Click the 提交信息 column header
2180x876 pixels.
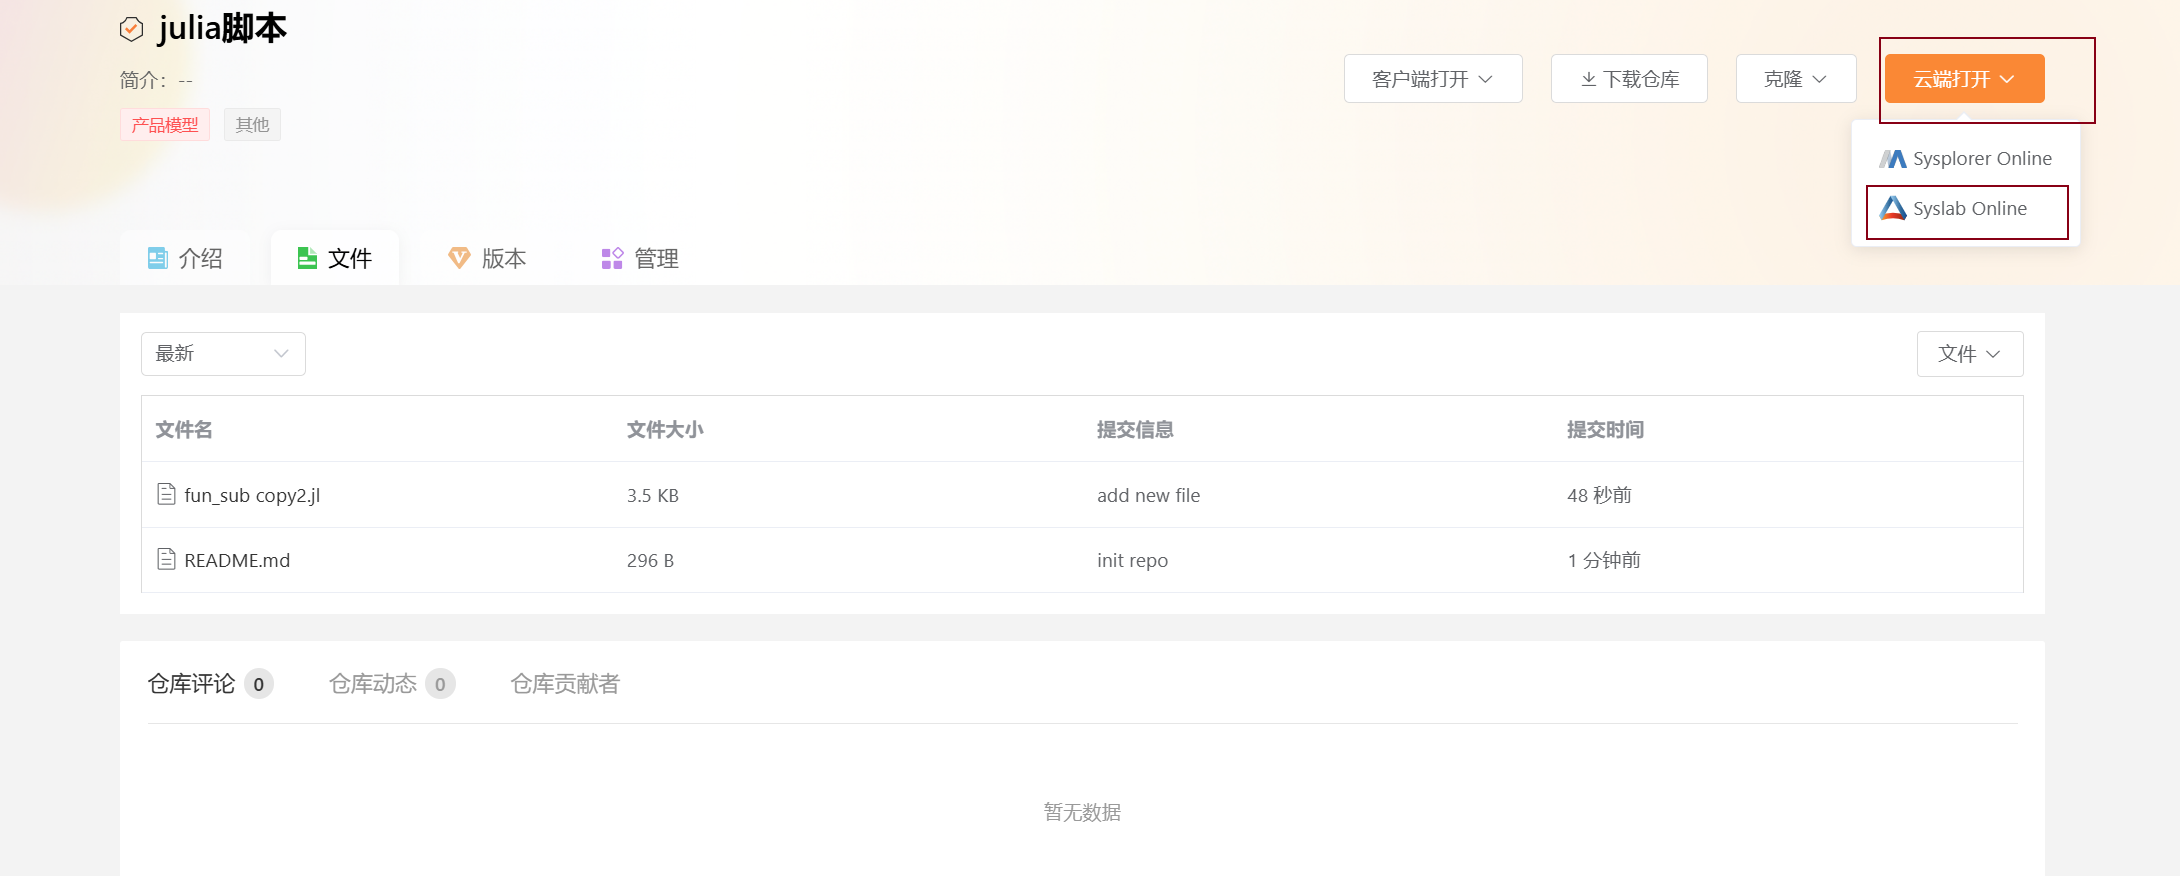[x=1135, y=429]
